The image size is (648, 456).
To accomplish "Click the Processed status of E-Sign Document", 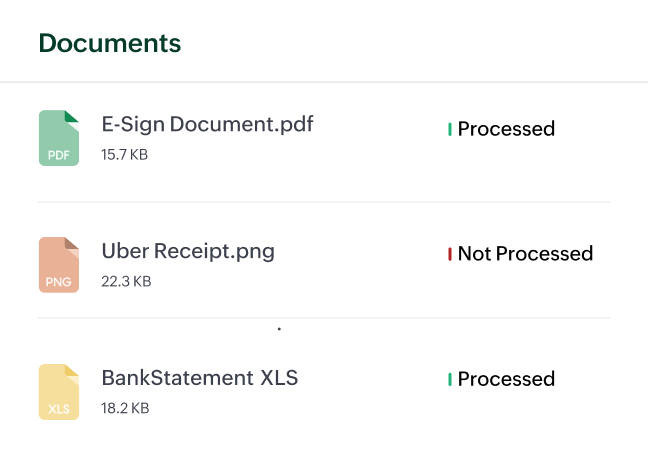I will point(506,129).
